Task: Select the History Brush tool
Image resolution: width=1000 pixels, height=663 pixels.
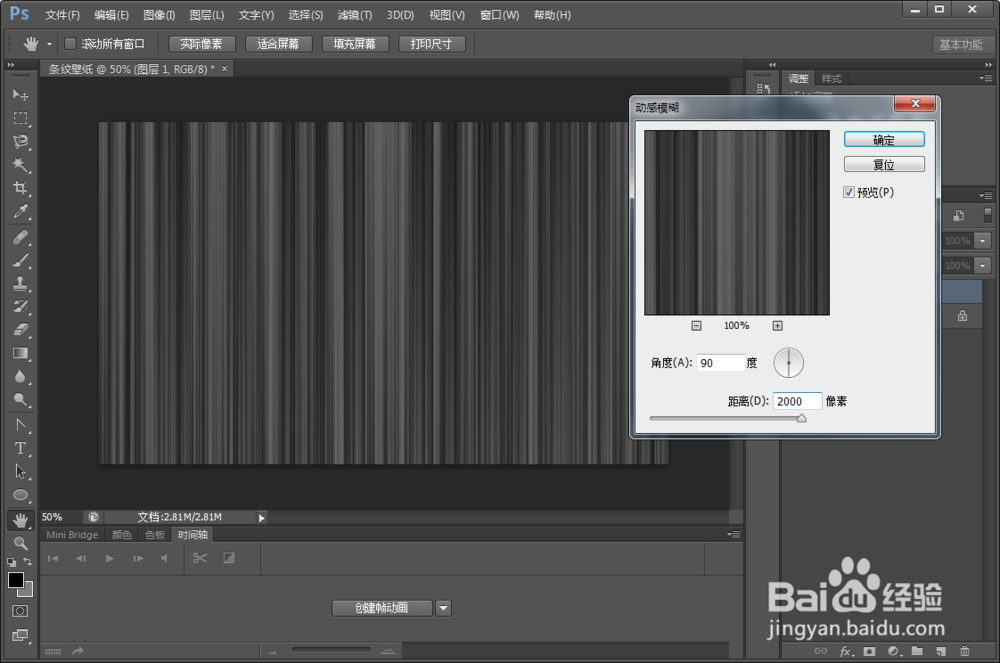Action: point(20,307)
